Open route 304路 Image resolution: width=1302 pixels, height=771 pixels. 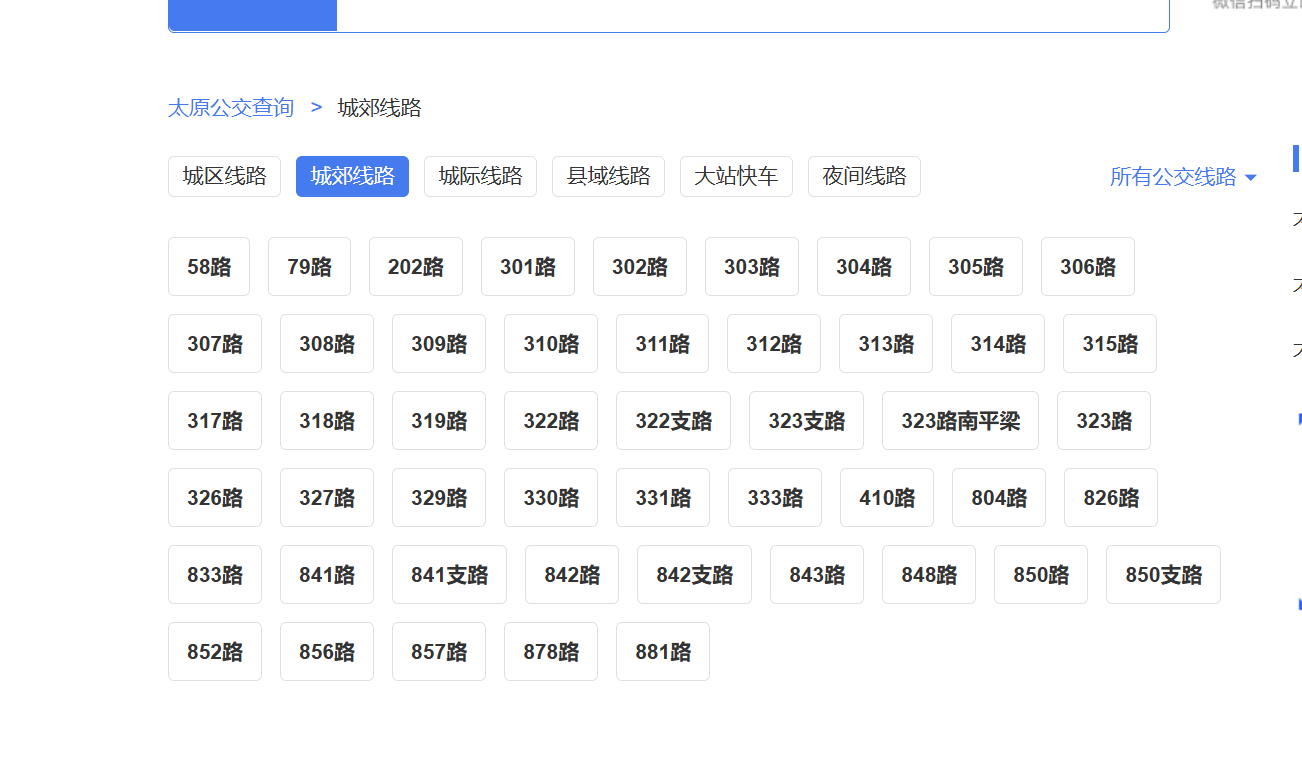[x=864, y=267]
